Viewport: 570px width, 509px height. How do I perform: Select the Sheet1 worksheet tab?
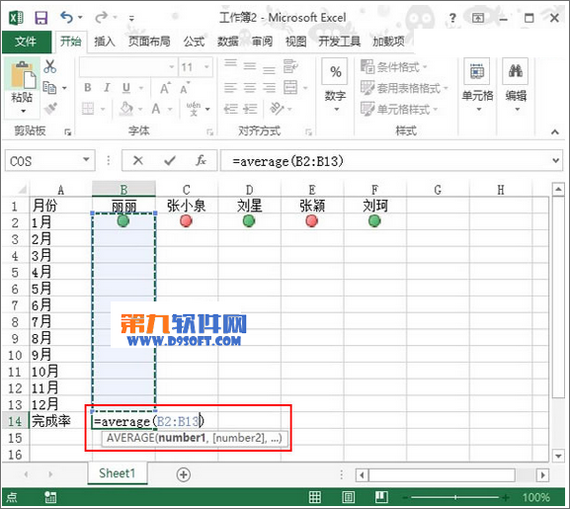tap(117, 473)
